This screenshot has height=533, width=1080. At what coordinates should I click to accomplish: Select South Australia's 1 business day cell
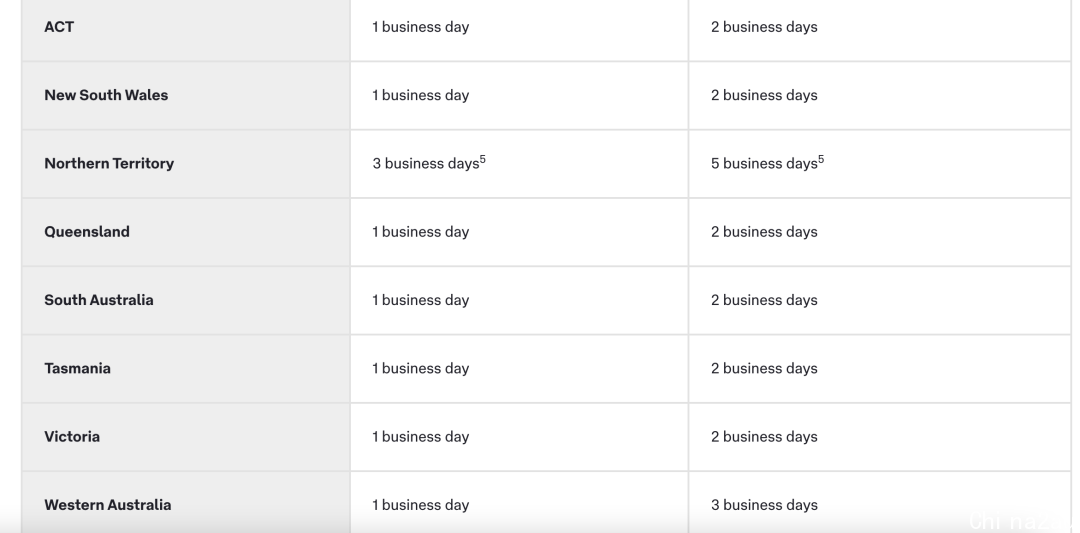coord(519,300)
